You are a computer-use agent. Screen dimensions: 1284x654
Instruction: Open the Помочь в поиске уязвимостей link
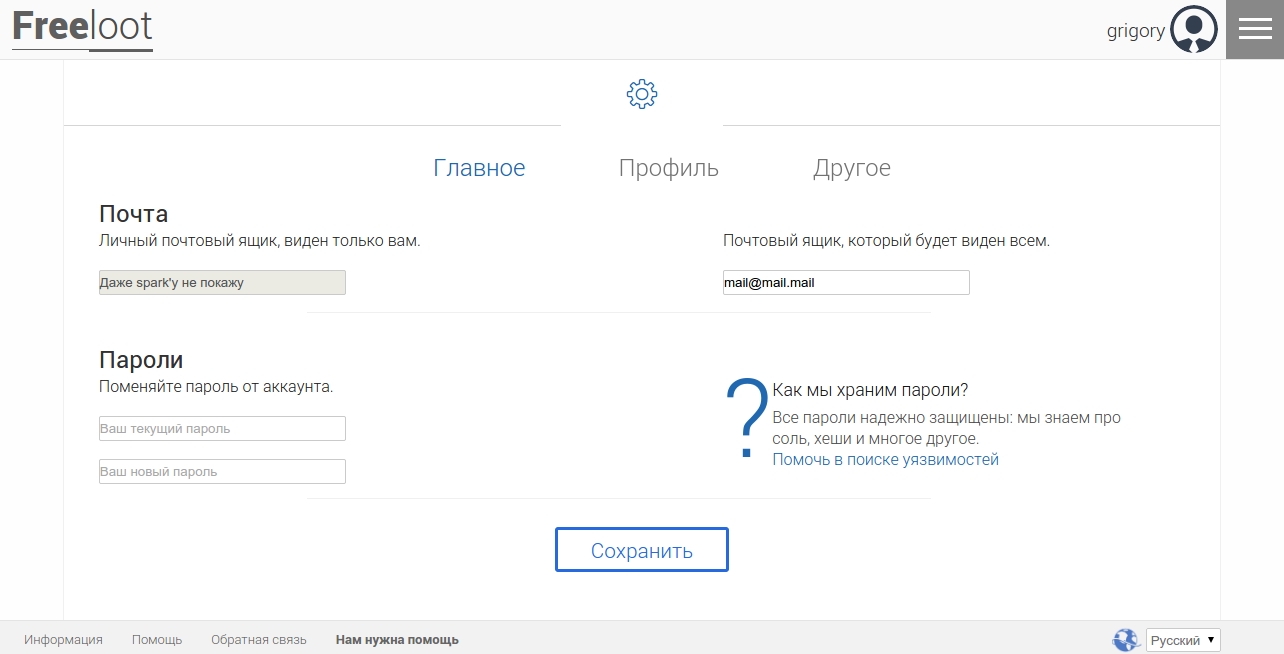(x=885, y=460)
